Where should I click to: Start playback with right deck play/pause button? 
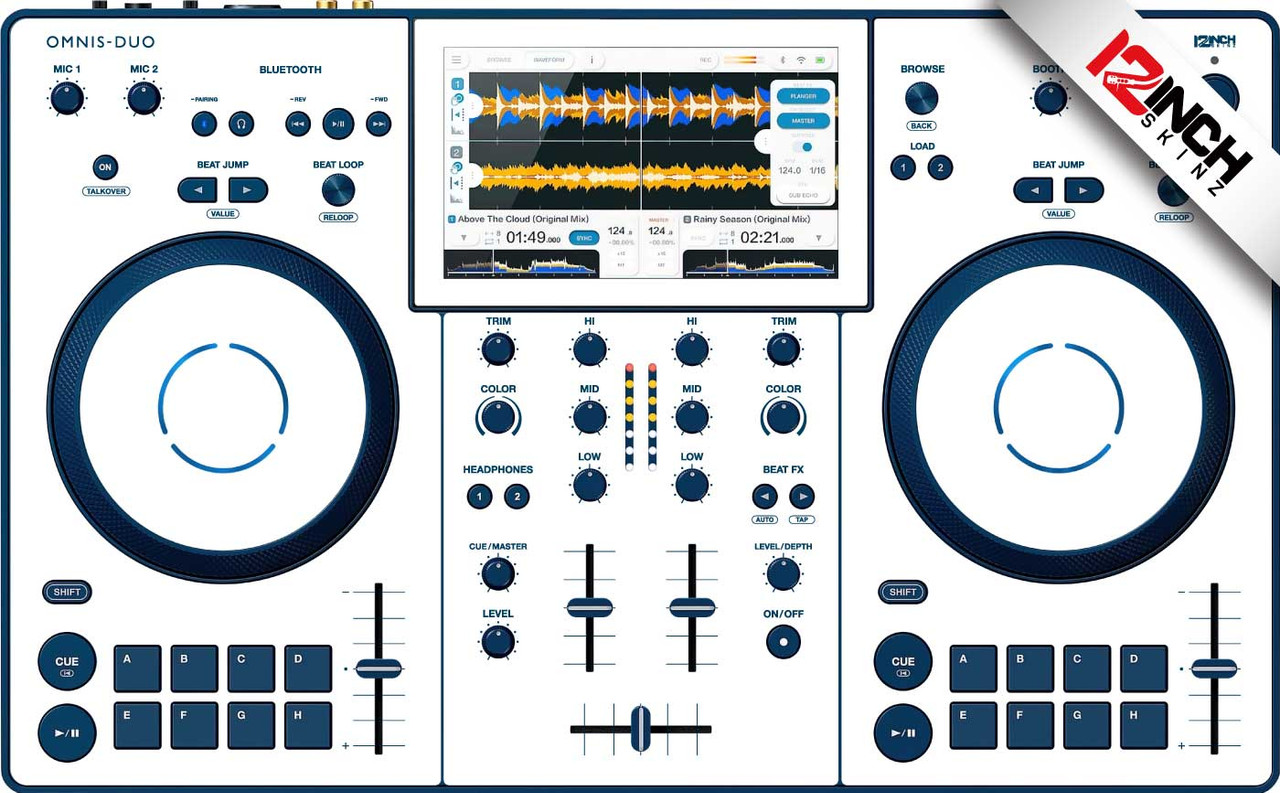click(x=903, y=733)
